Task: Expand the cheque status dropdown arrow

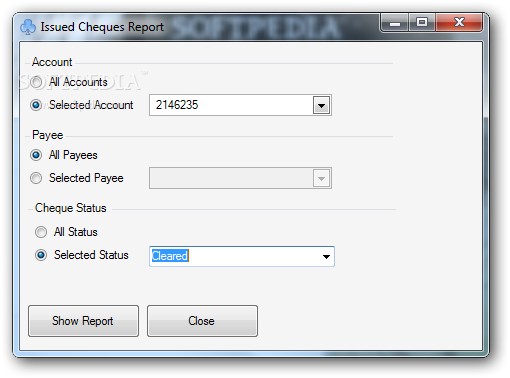Action: (326, 257)
